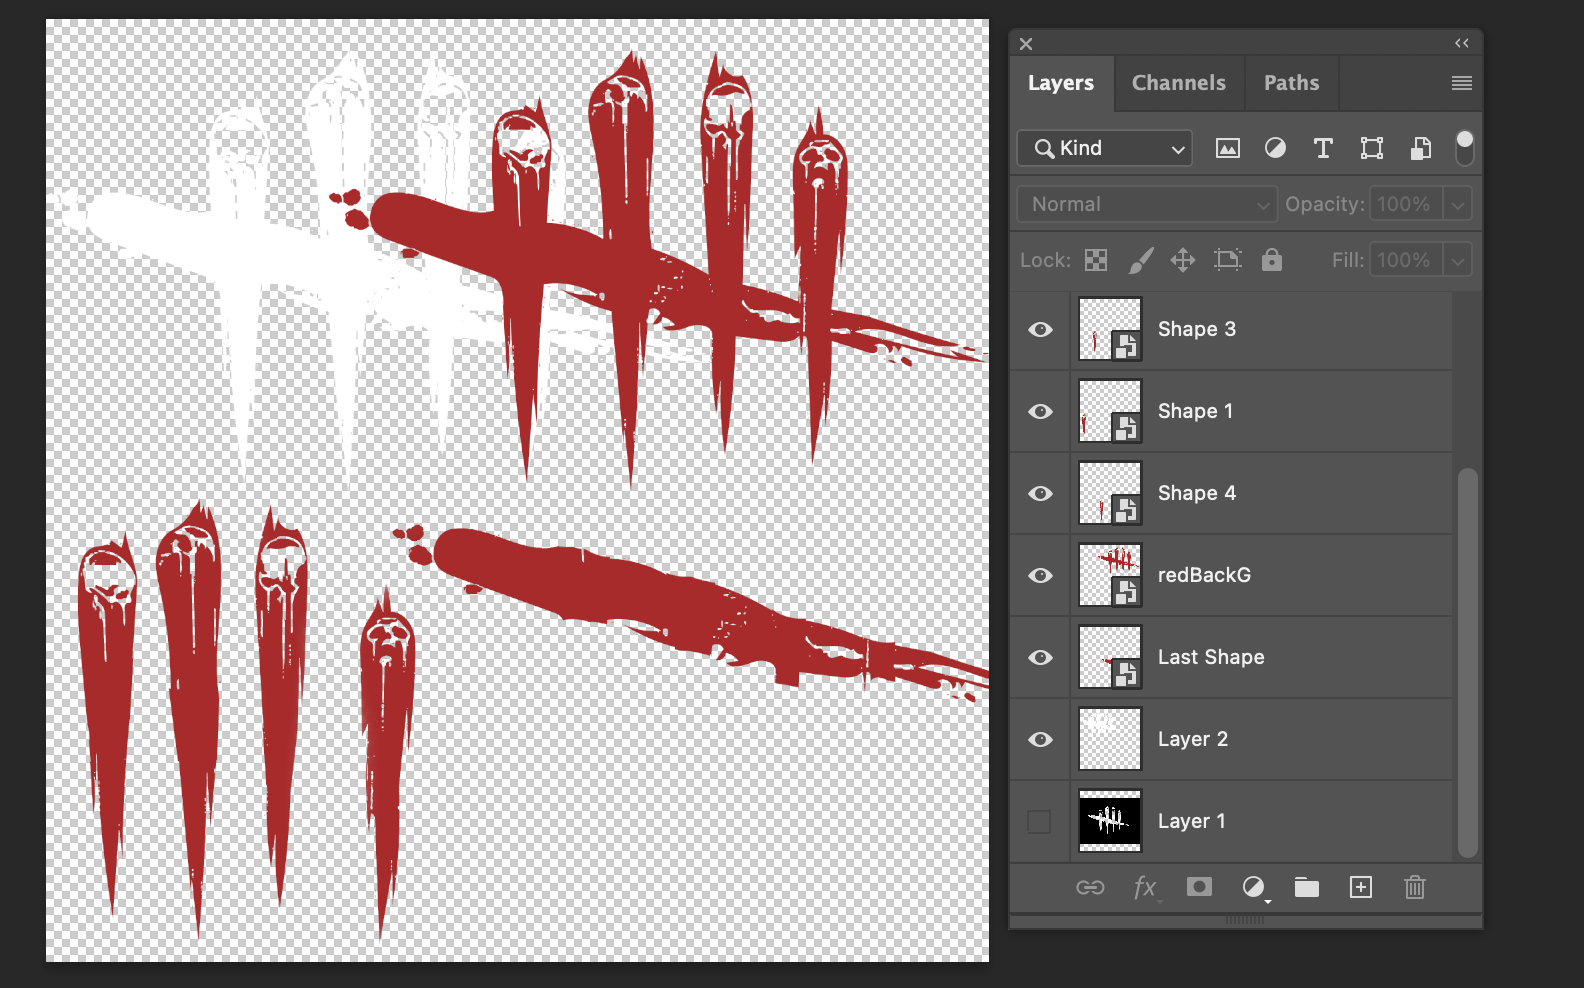Hide the Last Shape layer
This screenshot has width=1584, height=988.
pos(1040,657)
